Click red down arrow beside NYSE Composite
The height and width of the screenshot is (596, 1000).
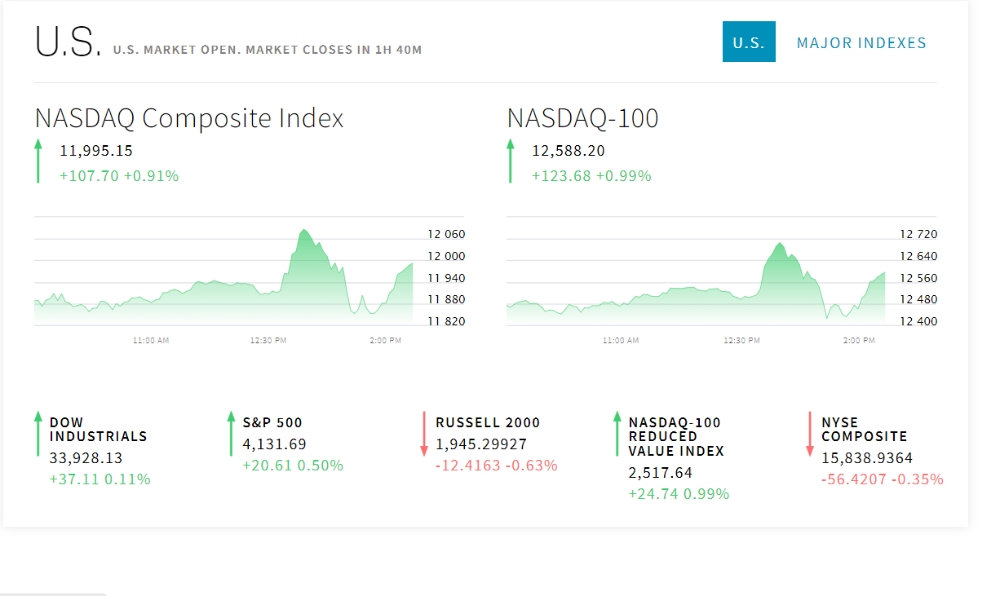810,434
